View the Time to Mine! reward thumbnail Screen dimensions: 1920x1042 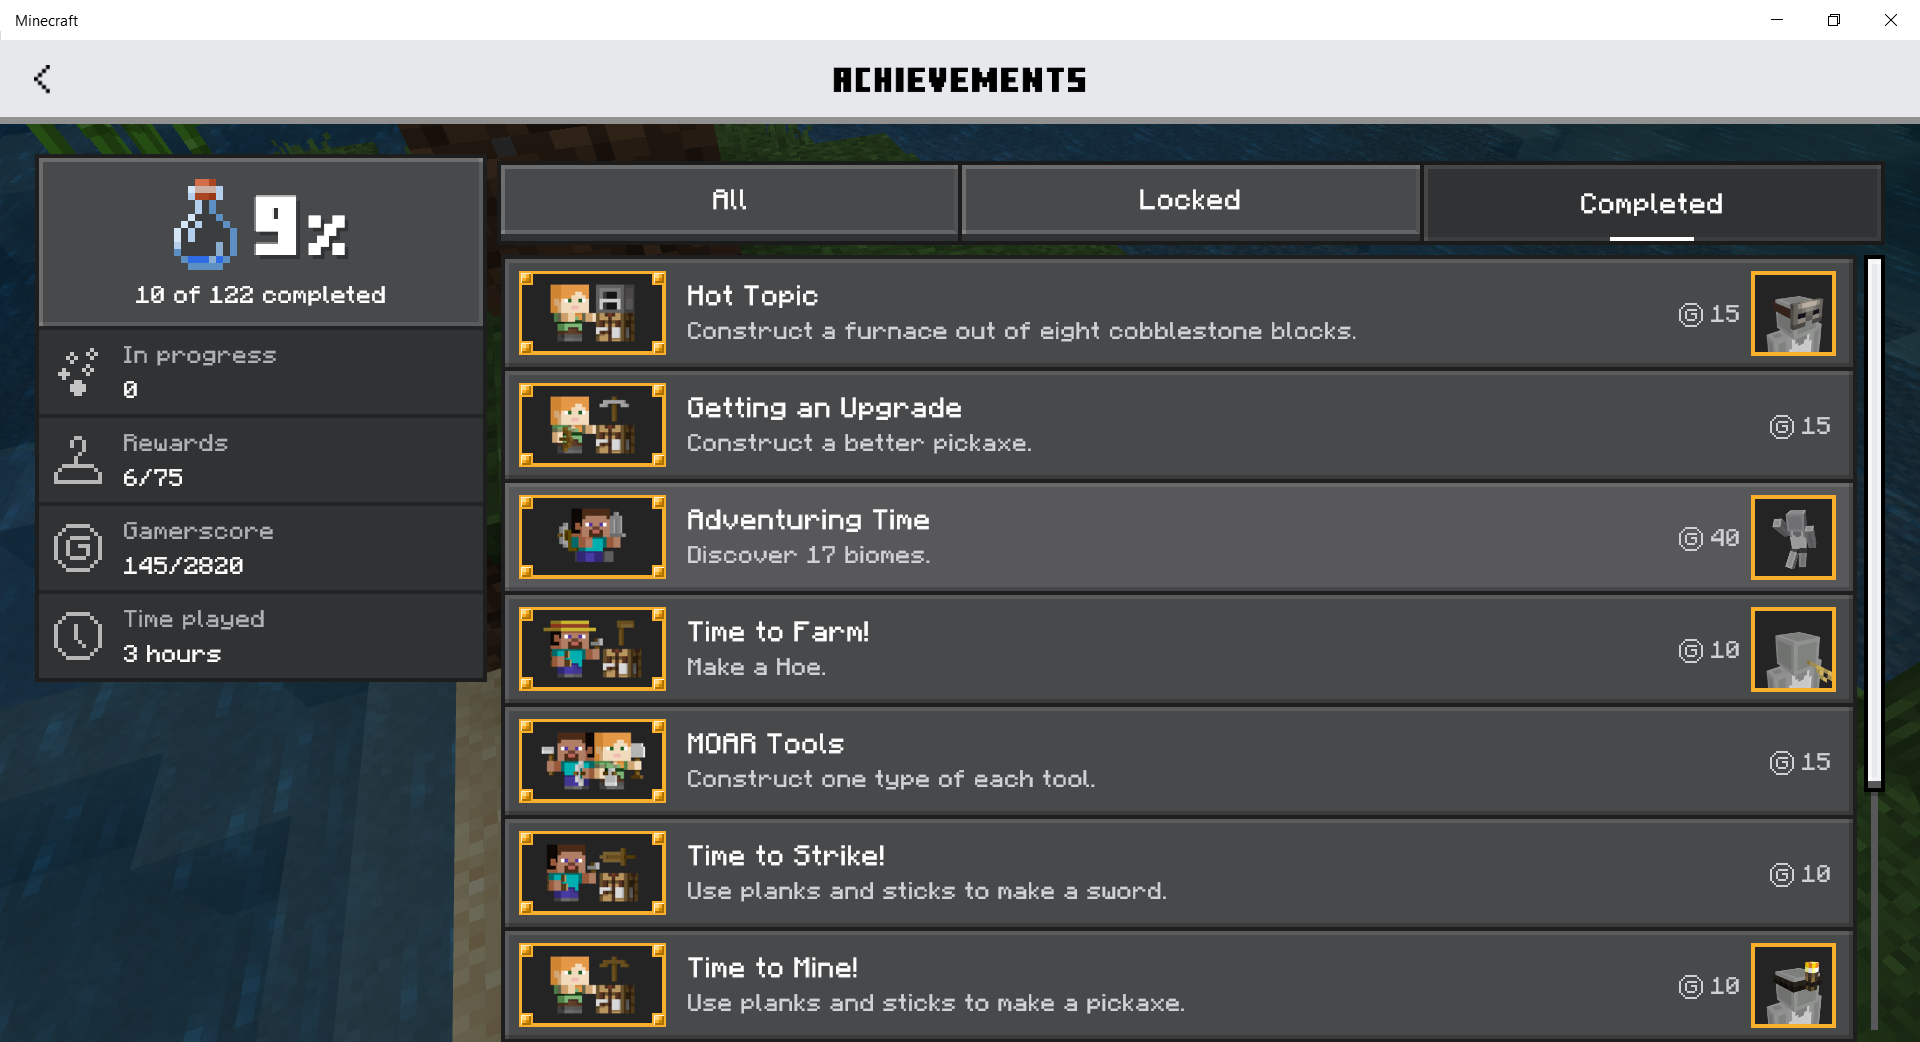(x=1793, y=985)
